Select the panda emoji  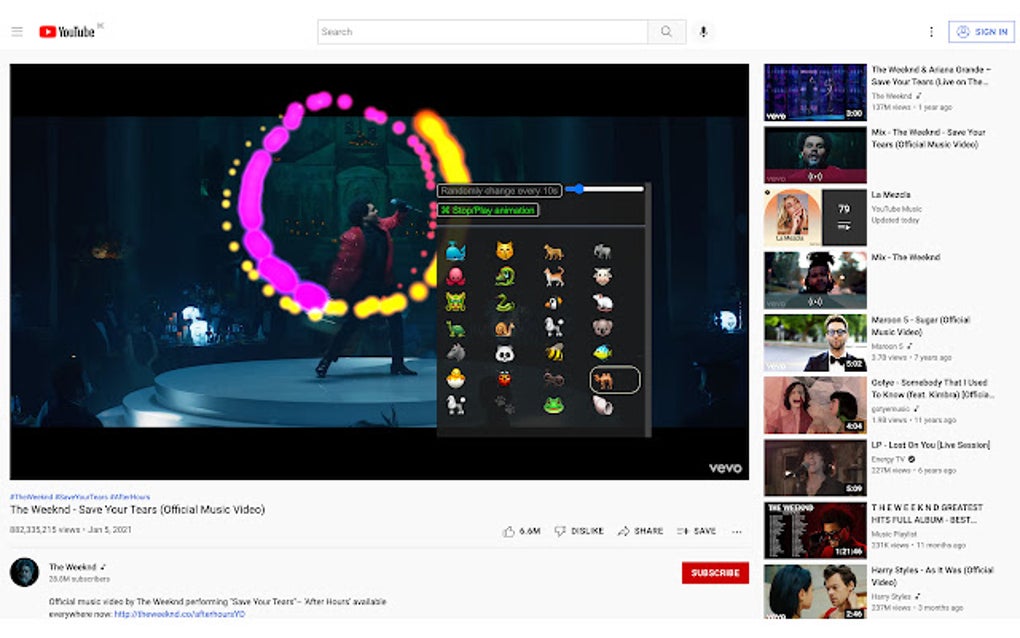pyautogui.click(x=503, y=352)
